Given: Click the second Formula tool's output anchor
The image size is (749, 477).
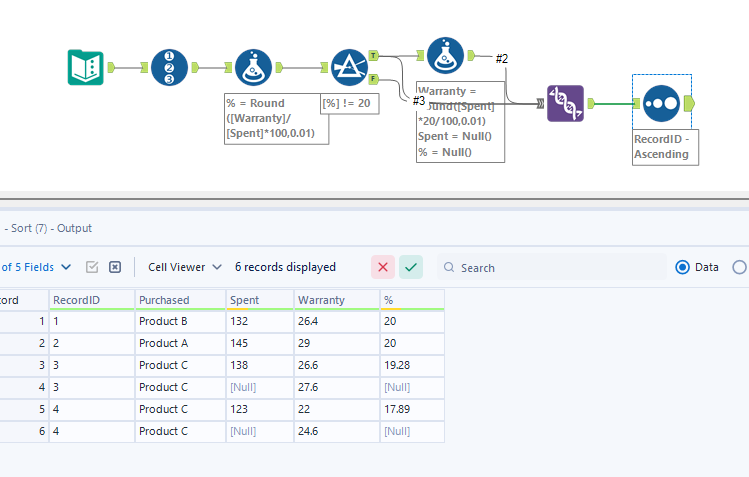Looking at the screenshot, I should pos(471,55).
